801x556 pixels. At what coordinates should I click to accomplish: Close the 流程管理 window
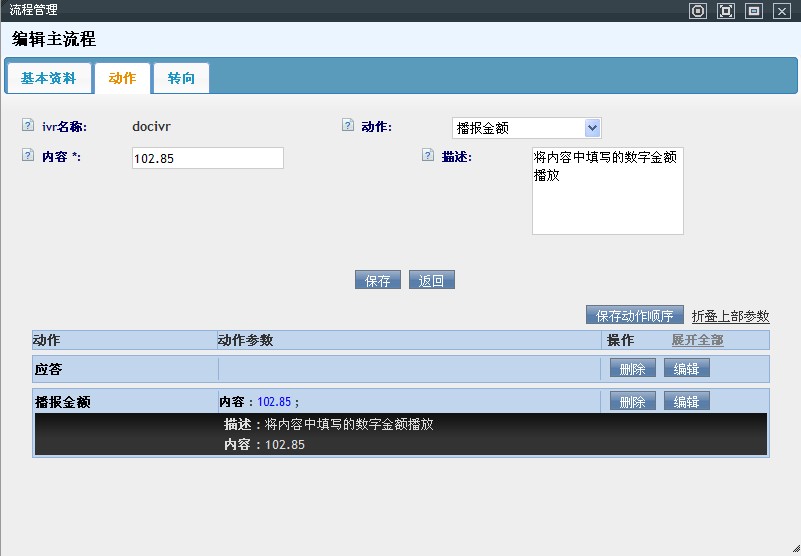point(782,11)
